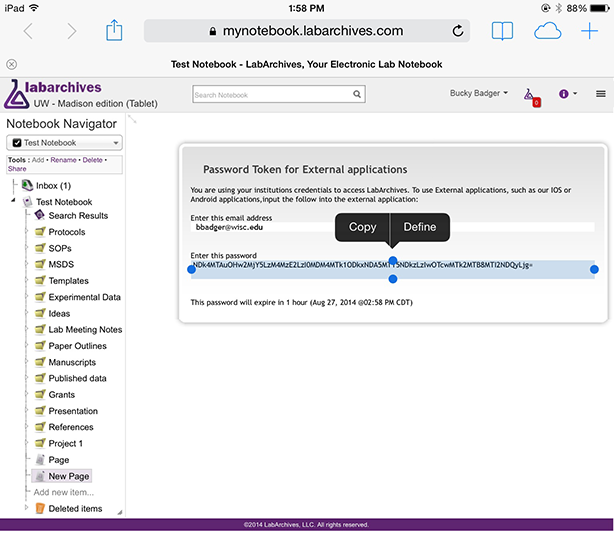Click the Ideas folder icon
The width and height of the screenshot is (614, 538).
(40, 313)
